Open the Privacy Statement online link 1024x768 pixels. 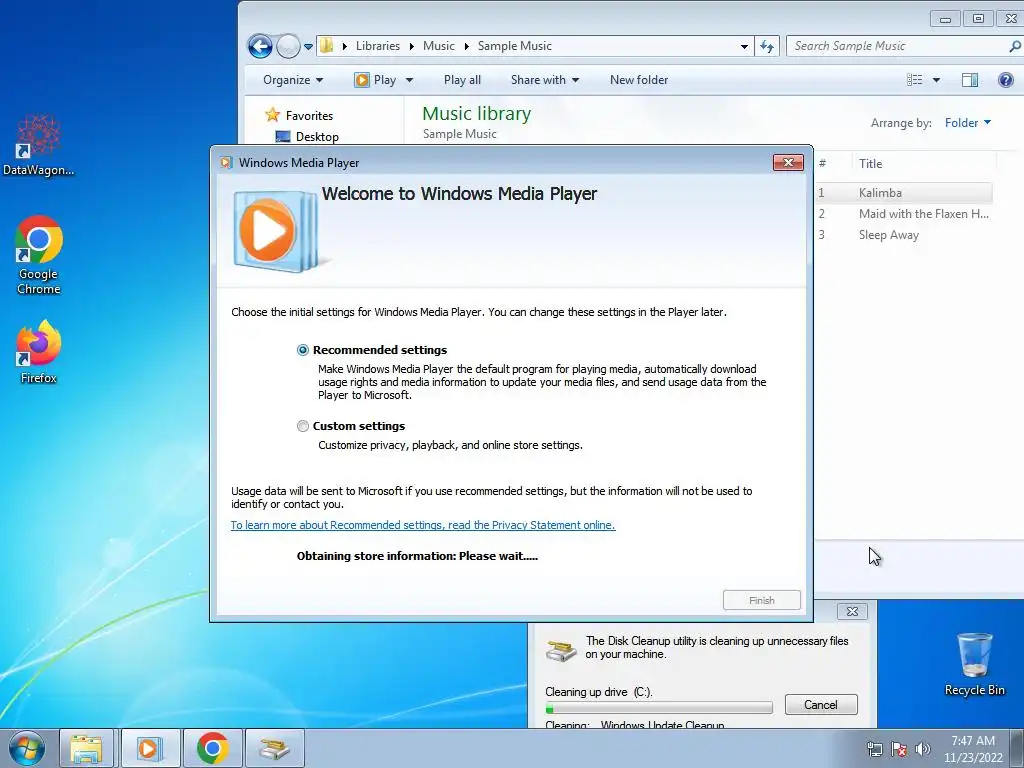(x=423, y=525)
